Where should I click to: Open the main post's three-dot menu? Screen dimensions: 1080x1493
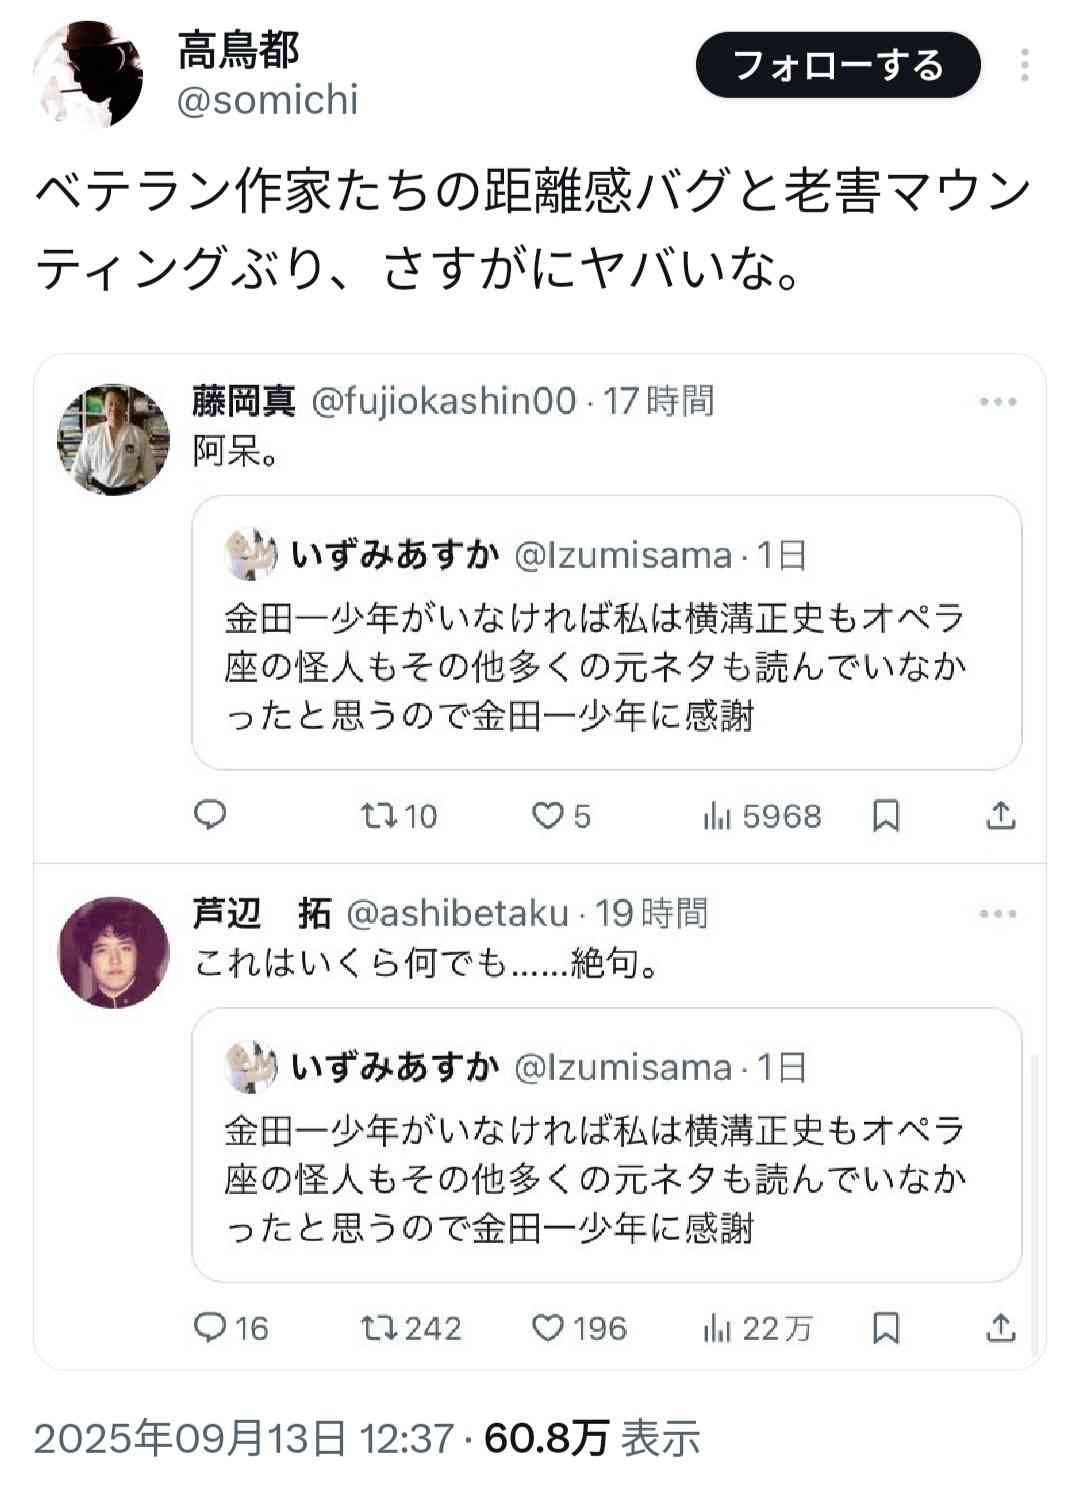[x=1024, y=66]
